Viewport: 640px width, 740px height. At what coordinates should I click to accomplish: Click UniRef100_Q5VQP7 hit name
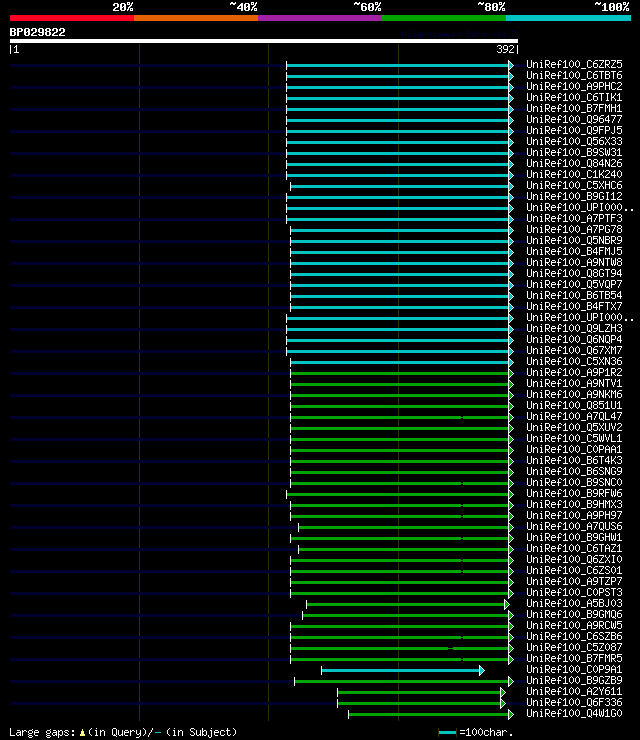pyautogui.click(x=574, y=285)
